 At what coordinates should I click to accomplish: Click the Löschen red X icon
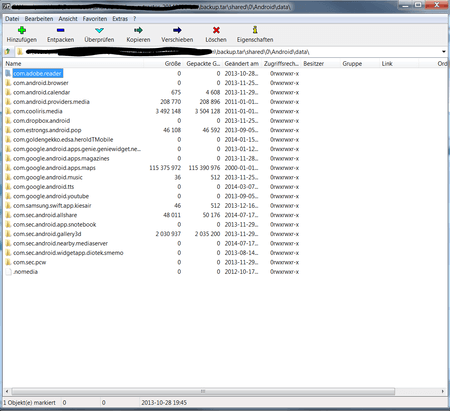[216, 30]
